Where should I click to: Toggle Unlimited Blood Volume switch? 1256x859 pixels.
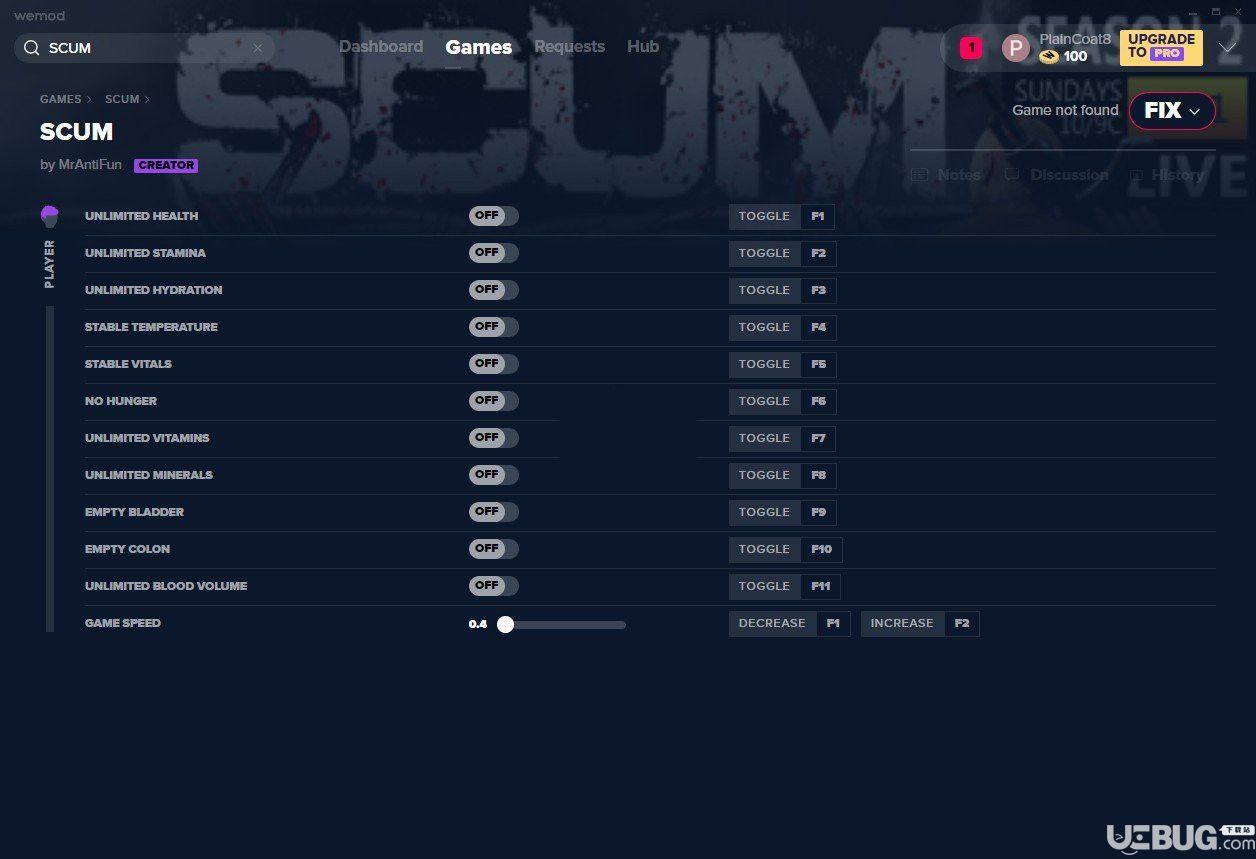pyautogui.click(x=494, y=586)
